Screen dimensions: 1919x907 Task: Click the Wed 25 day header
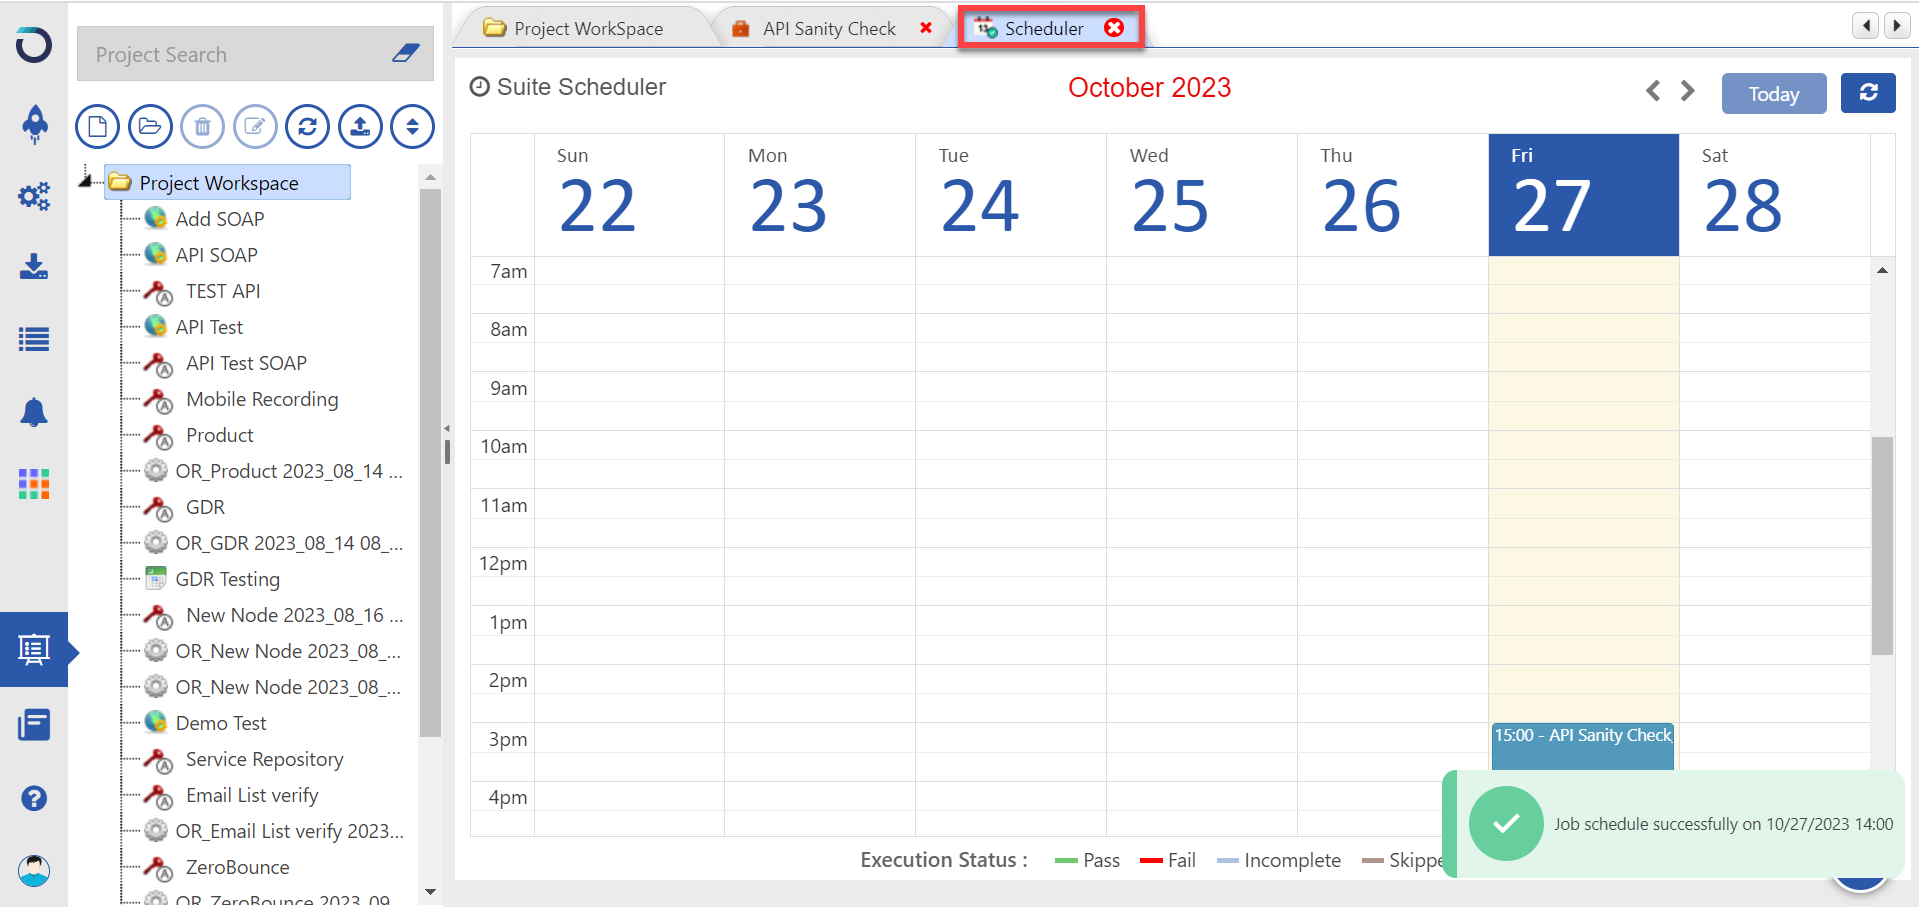[1201, 195]
